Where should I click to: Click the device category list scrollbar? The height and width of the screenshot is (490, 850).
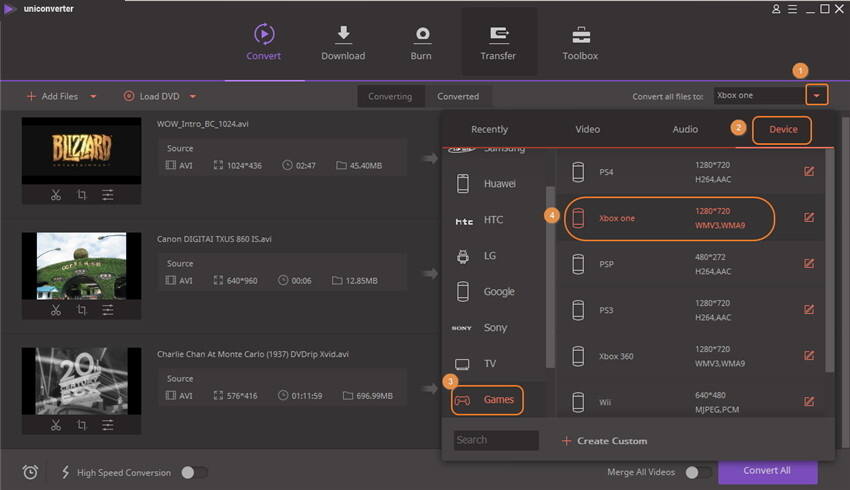[550, 276]
